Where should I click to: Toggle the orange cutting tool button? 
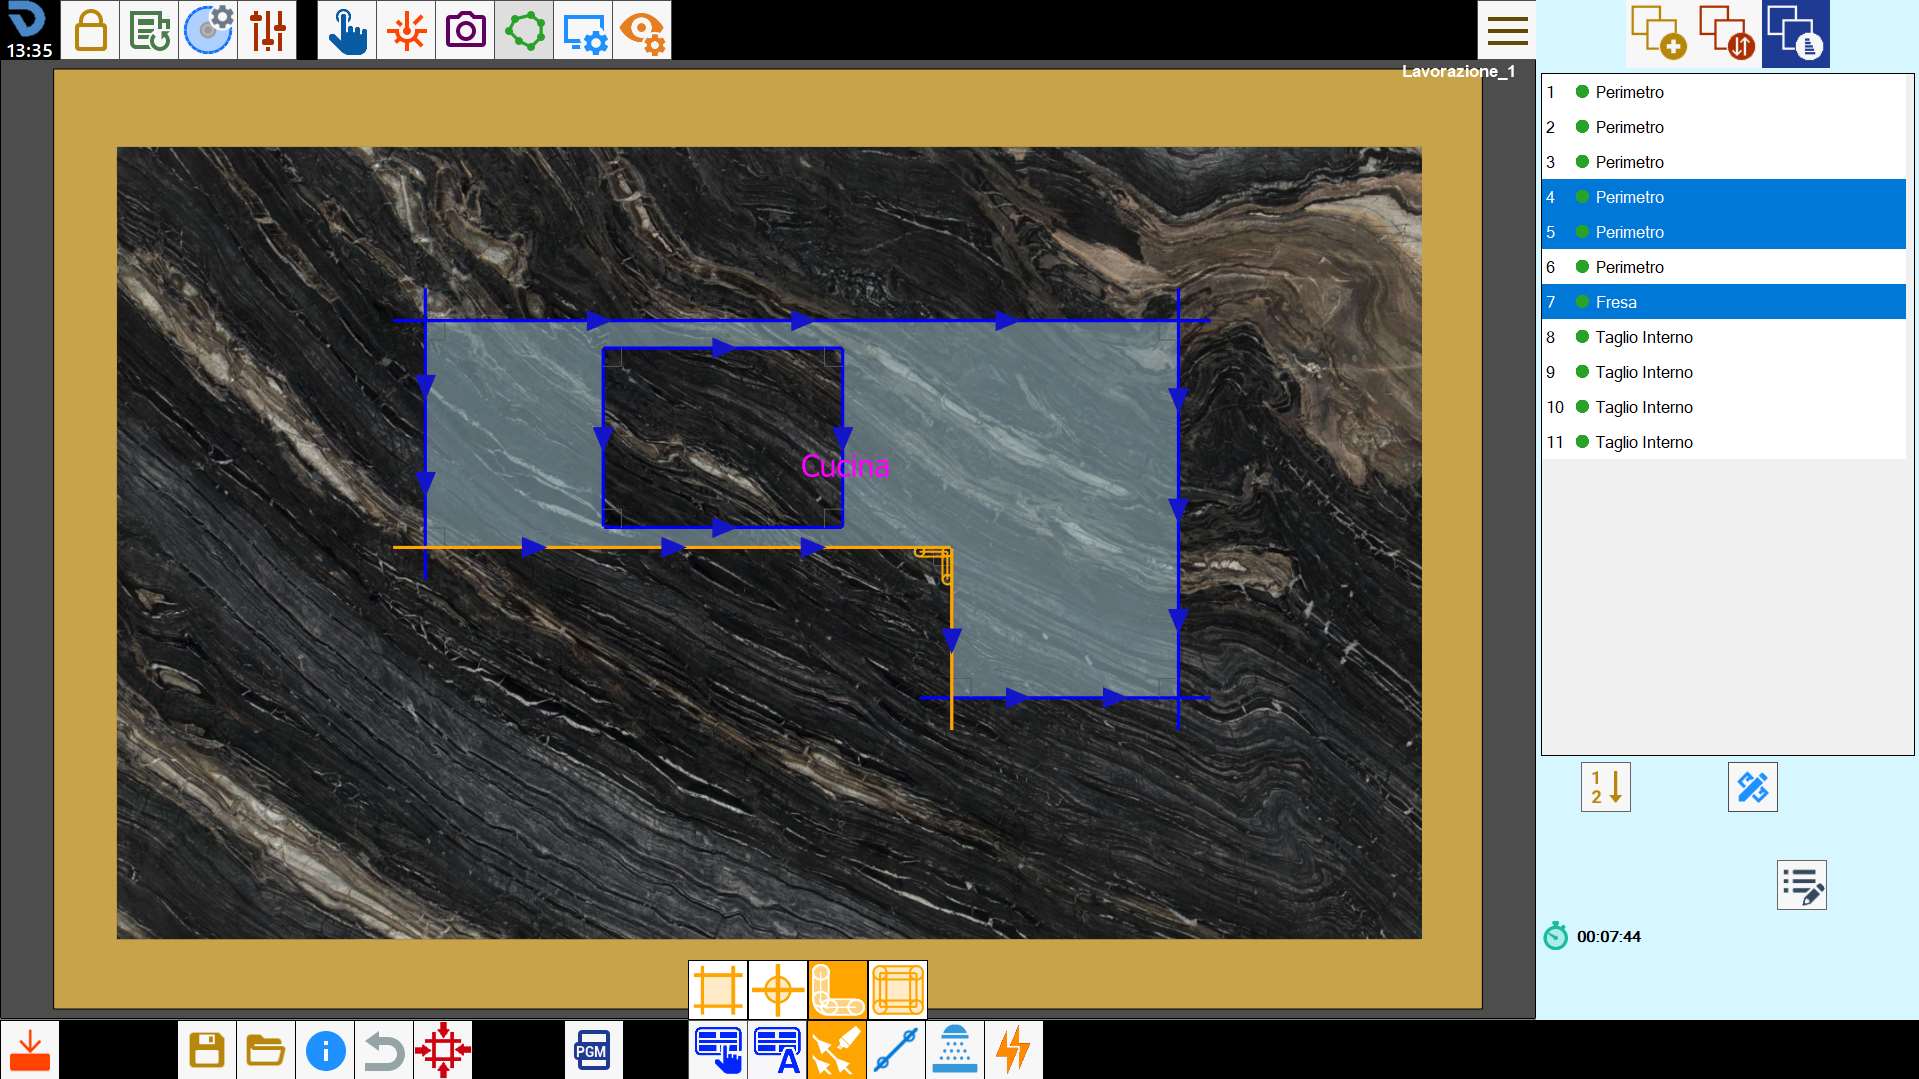[837, 1050]
